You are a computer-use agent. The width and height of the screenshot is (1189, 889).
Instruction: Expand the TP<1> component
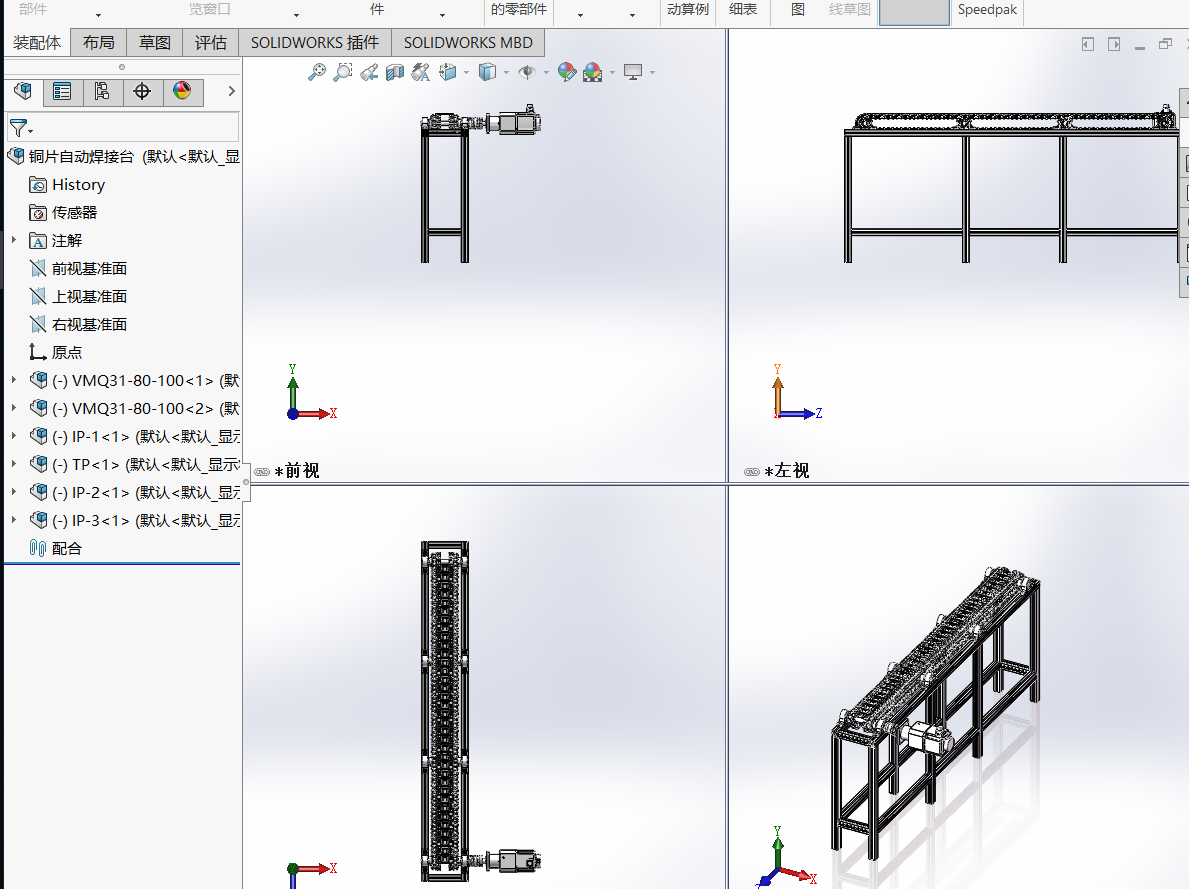coord(14,464)
